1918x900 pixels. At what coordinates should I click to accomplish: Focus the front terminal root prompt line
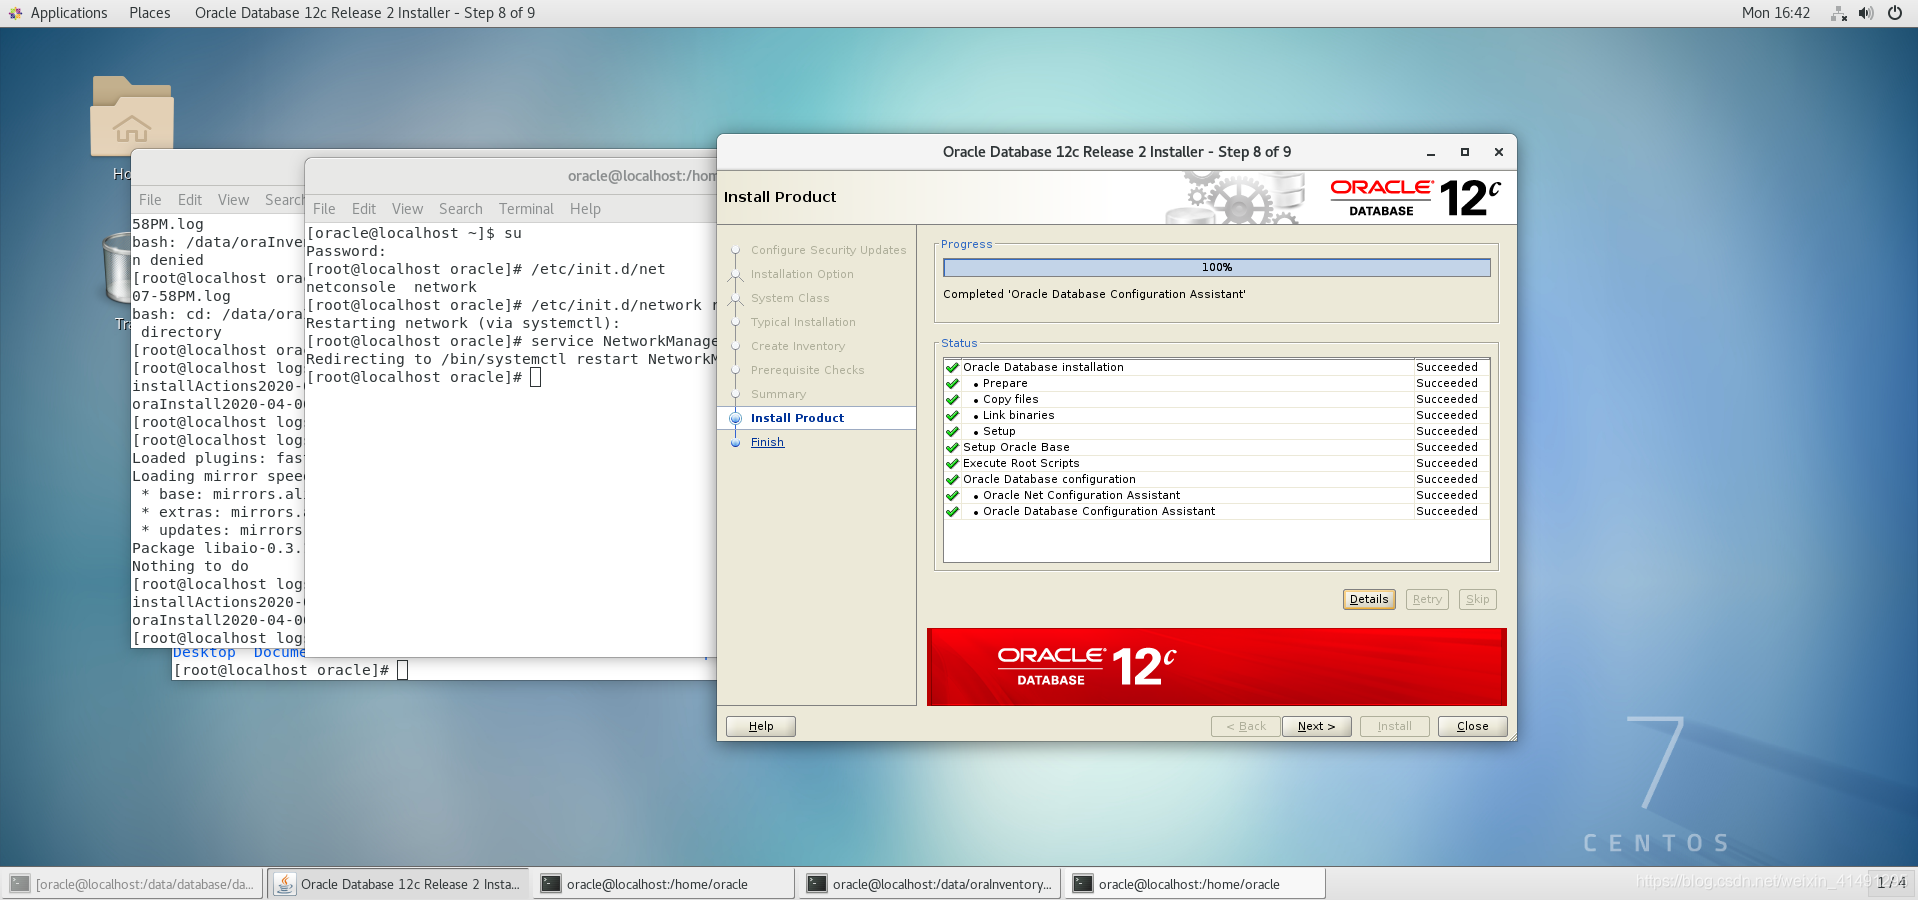tap(423, 377)
